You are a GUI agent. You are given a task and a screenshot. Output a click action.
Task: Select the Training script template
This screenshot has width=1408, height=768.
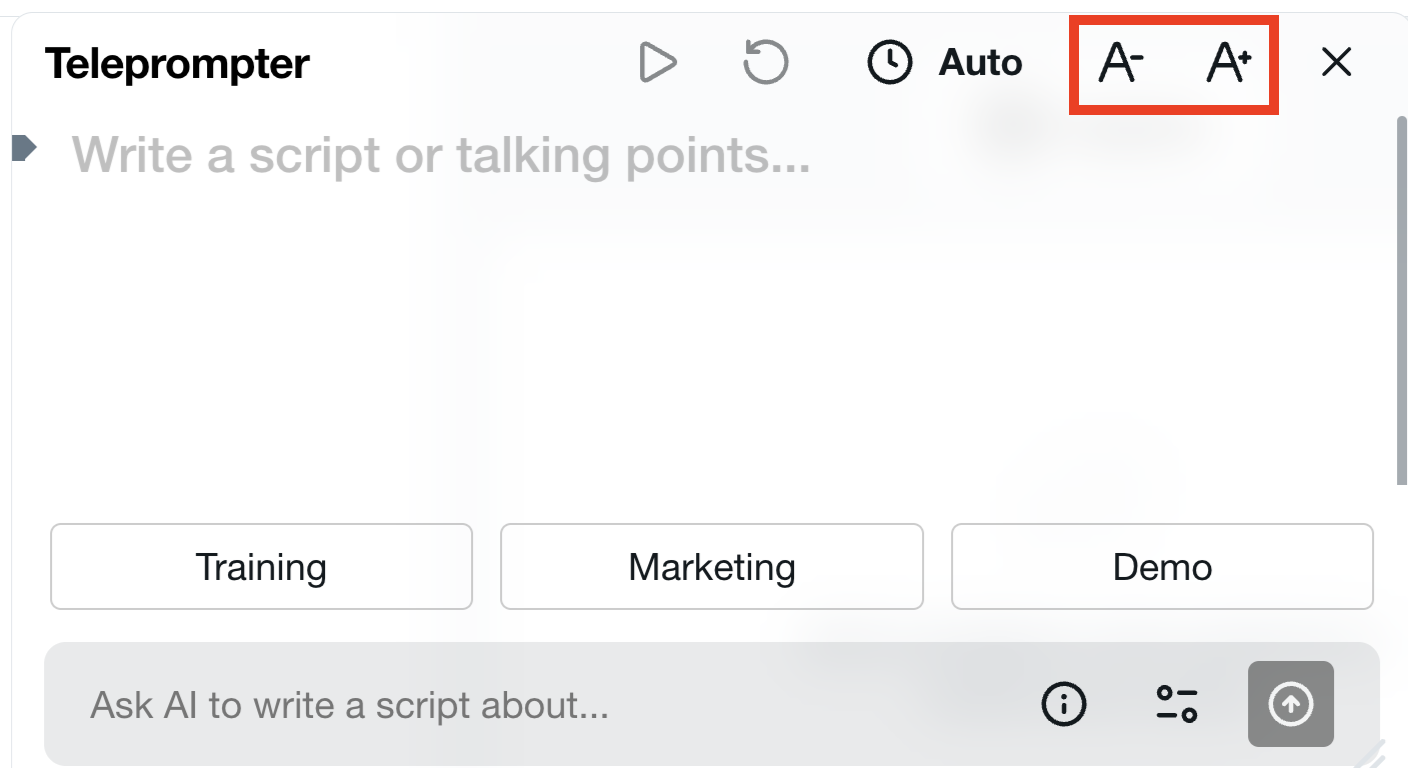click(261, 567)
